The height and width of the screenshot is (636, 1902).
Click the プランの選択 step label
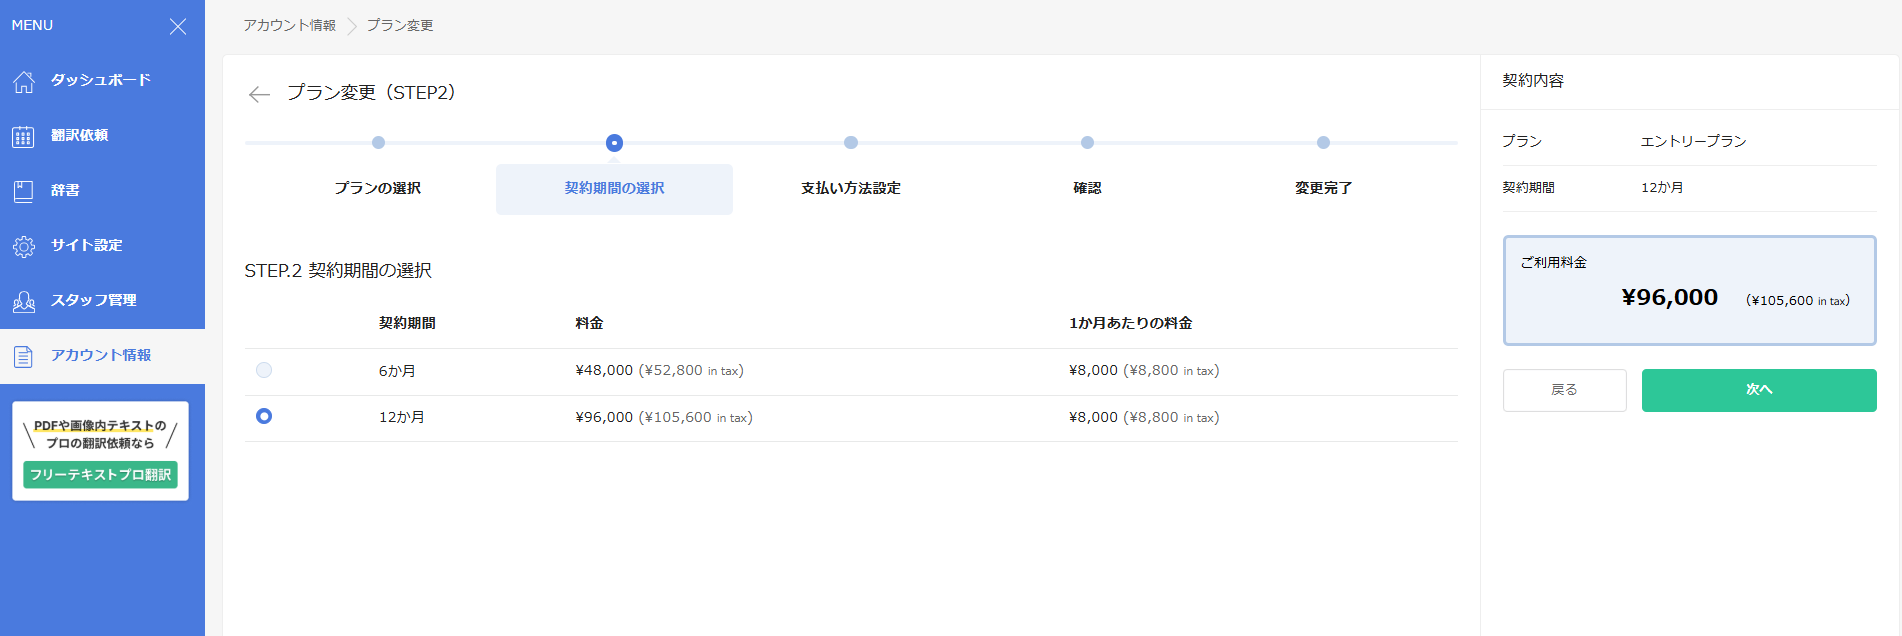pos(378,188)
